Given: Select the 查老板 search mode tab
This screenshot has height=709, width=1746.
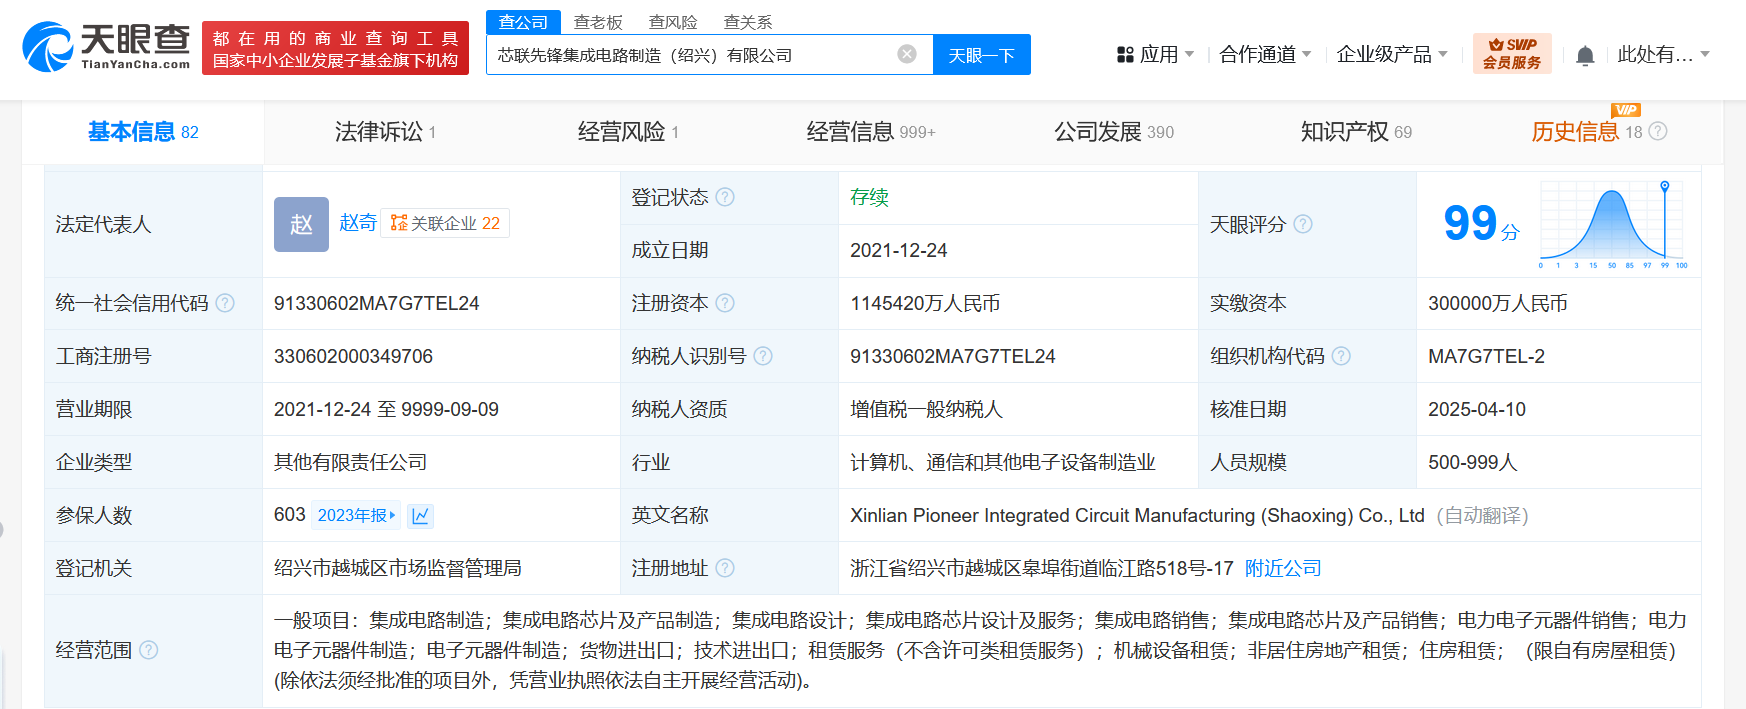Looking at the screenshot, I should coord(598,22).
